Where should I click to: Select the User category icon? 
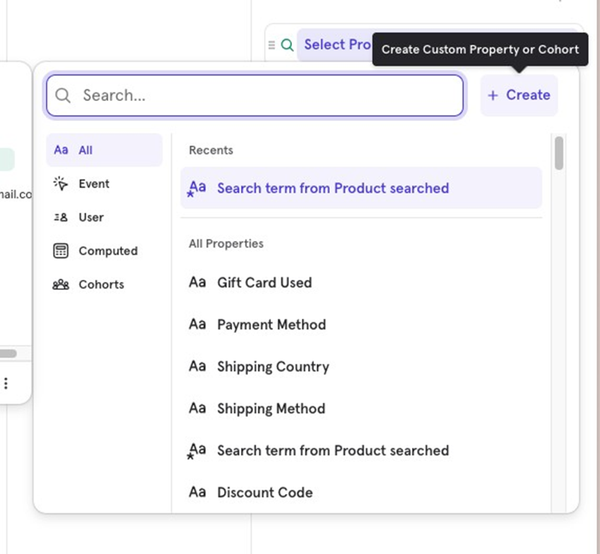[61, 217]
